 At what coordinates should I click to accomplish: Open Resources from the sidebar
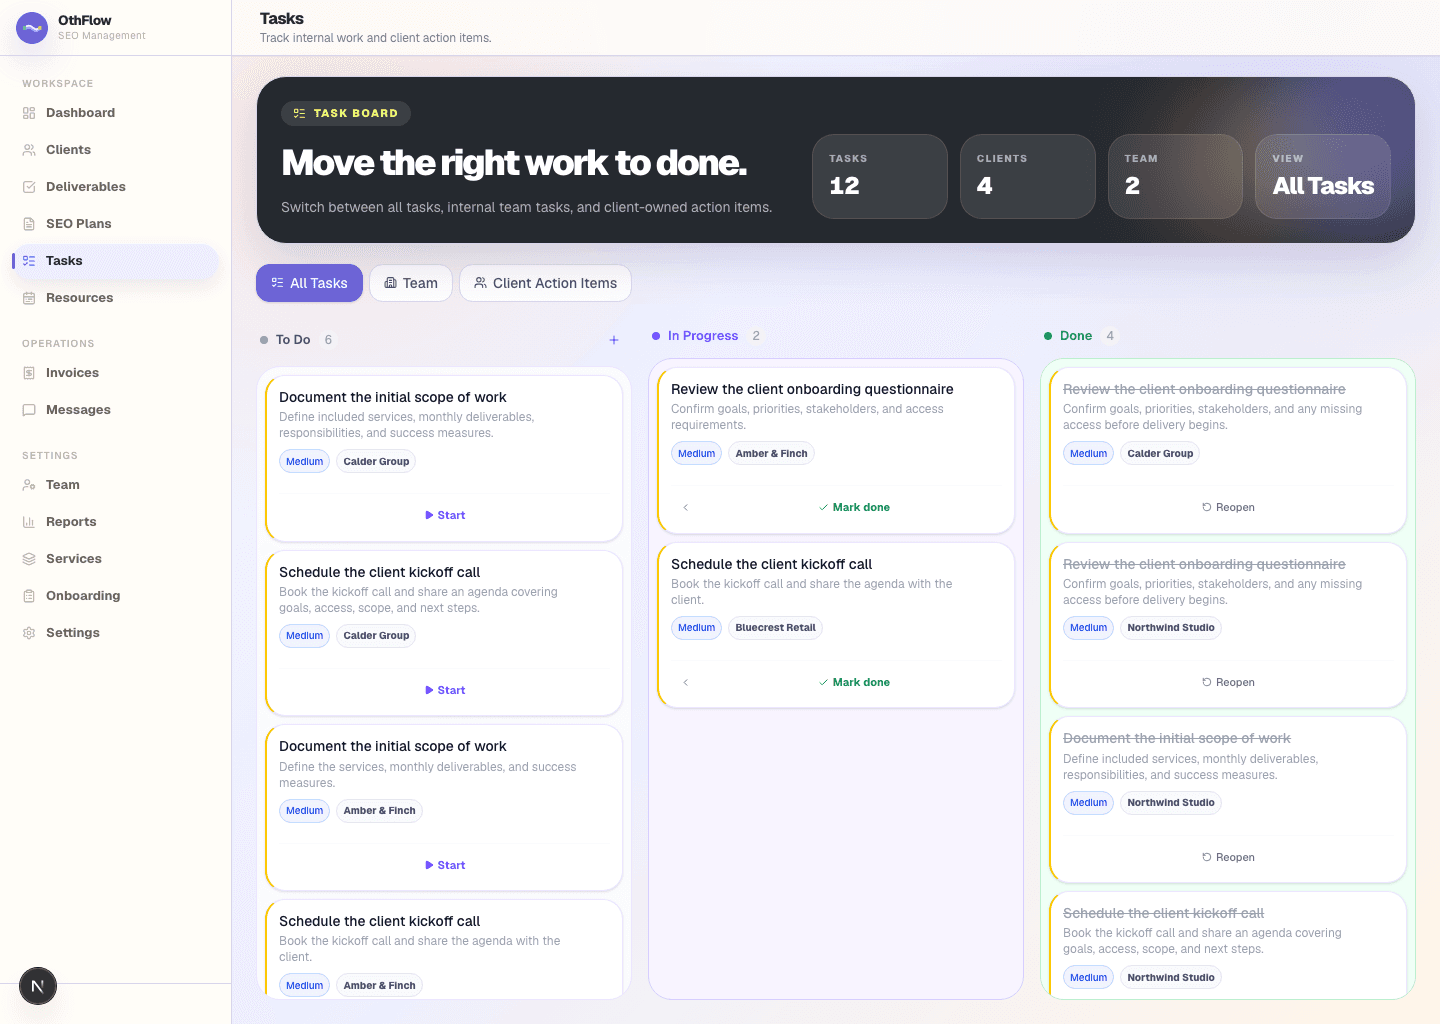(x=115, y=298)
